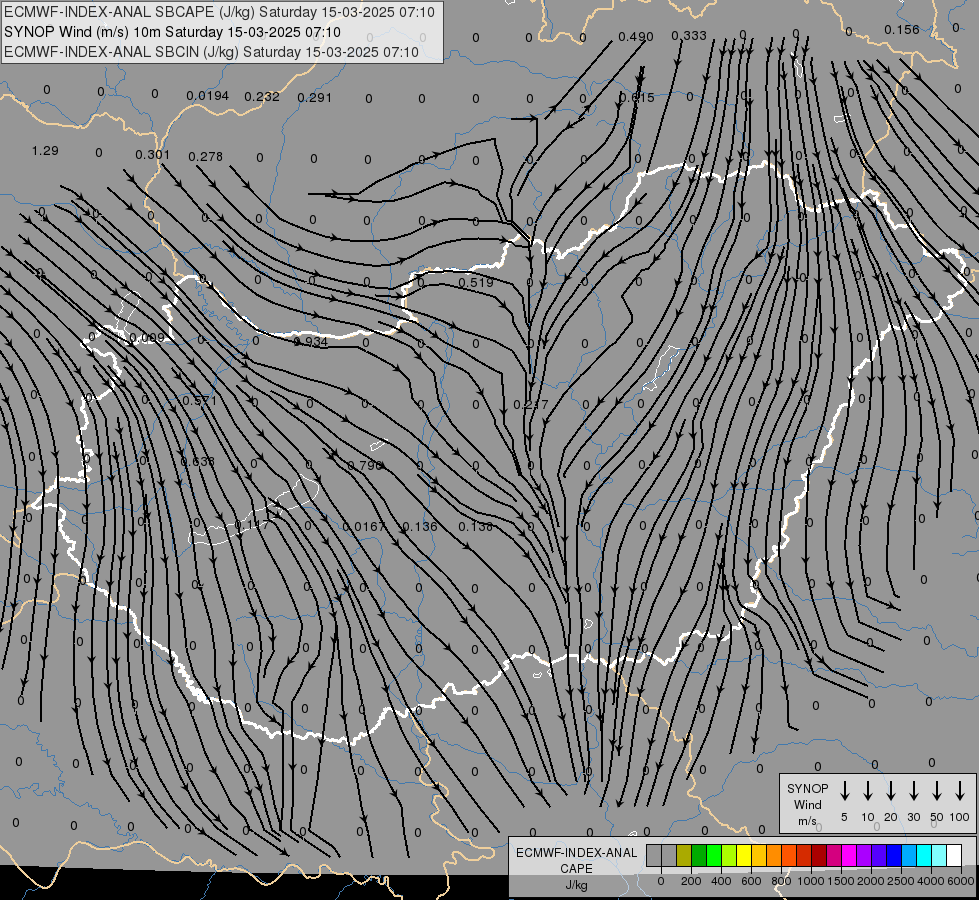Screen dimensions: 979x900
Task: Click the 0.009 CAPE value on map
Action: click(147, 338)
